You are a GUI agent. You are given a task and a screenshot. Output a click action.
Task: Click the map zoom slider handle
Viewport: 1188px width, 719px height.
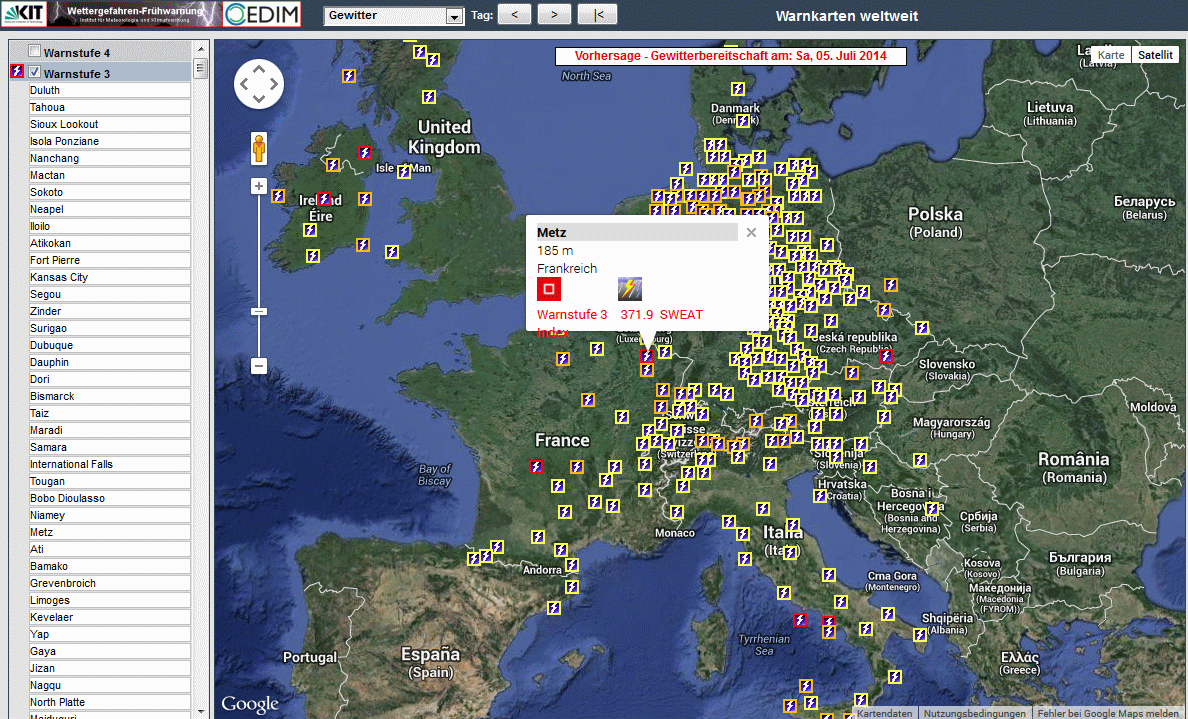259,311
